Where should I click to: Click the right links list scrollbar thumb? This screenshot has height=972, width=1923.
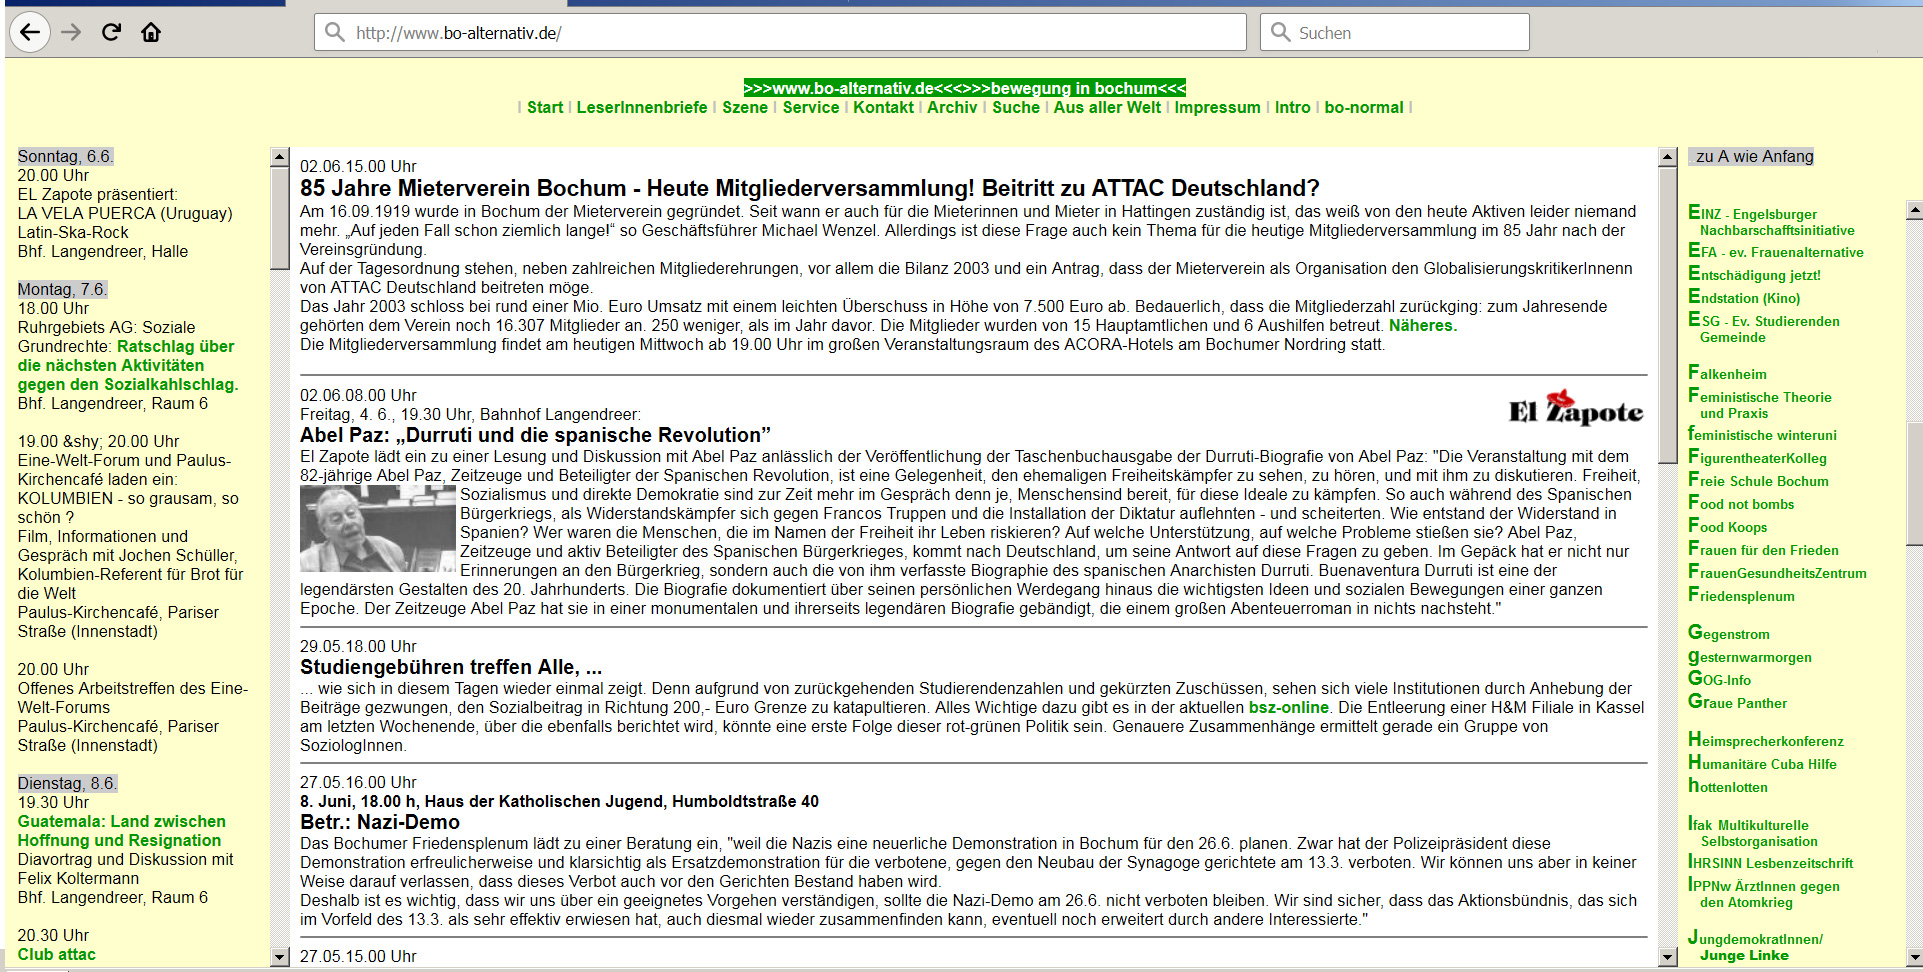click(1914, 484)
